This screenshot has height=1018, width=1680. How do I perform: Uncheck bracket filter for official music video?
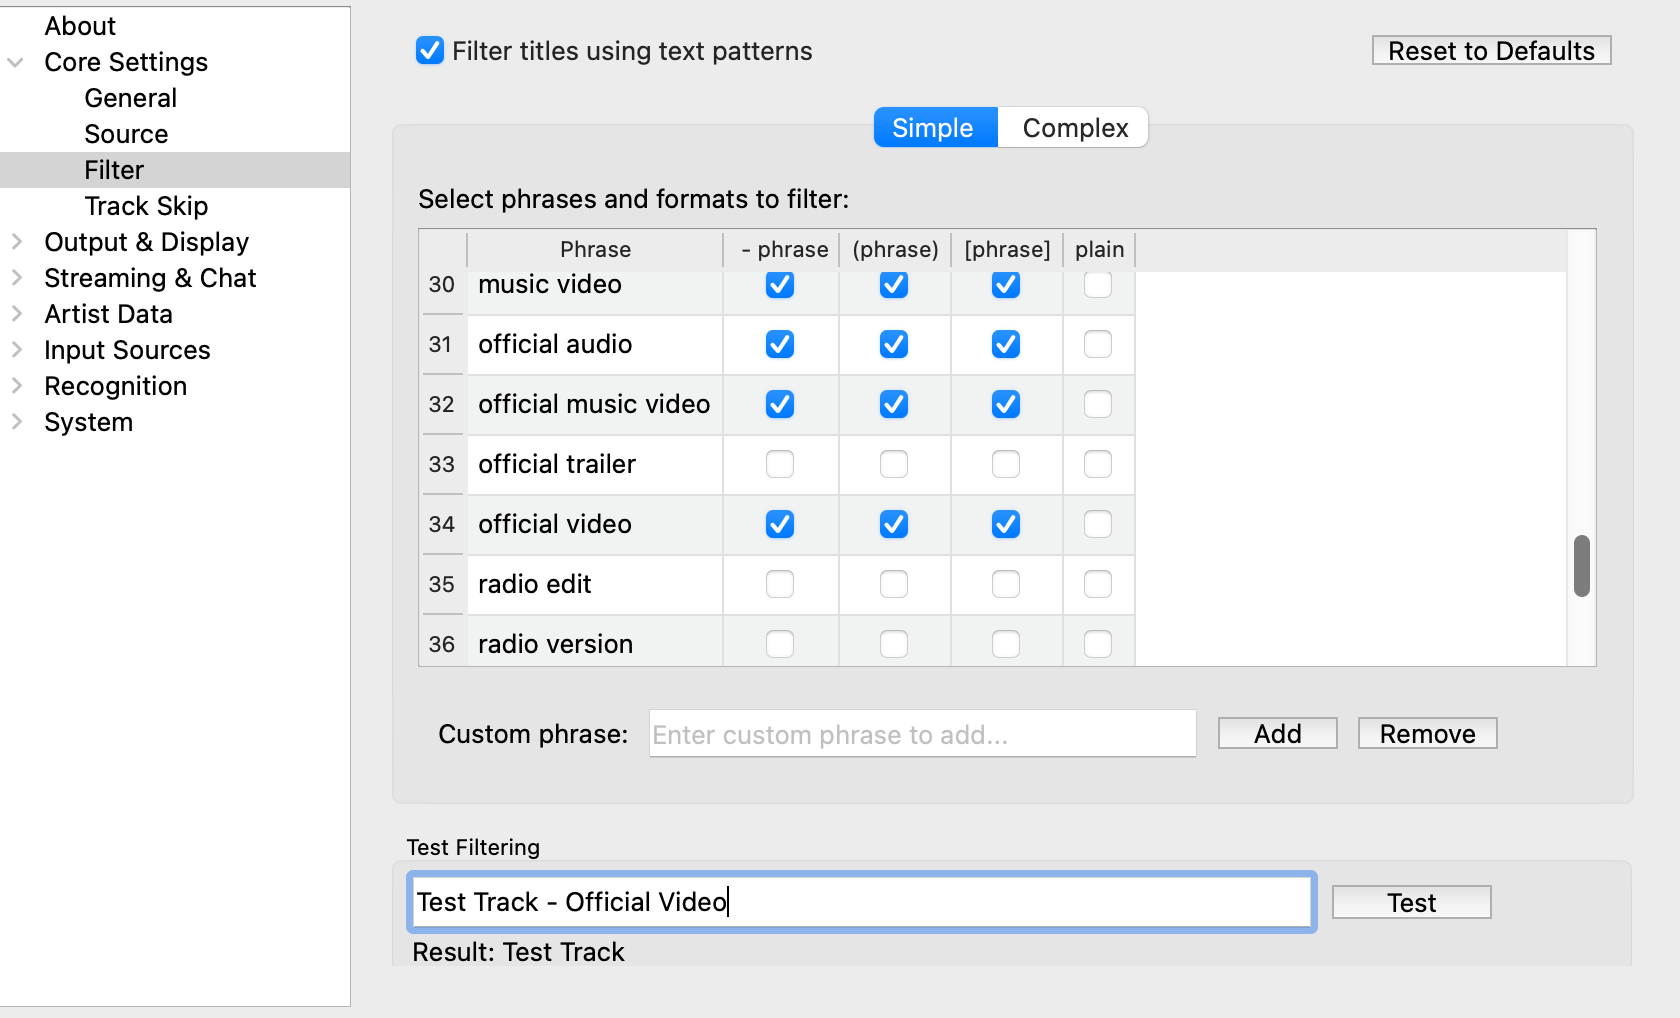coord(1006,405)
